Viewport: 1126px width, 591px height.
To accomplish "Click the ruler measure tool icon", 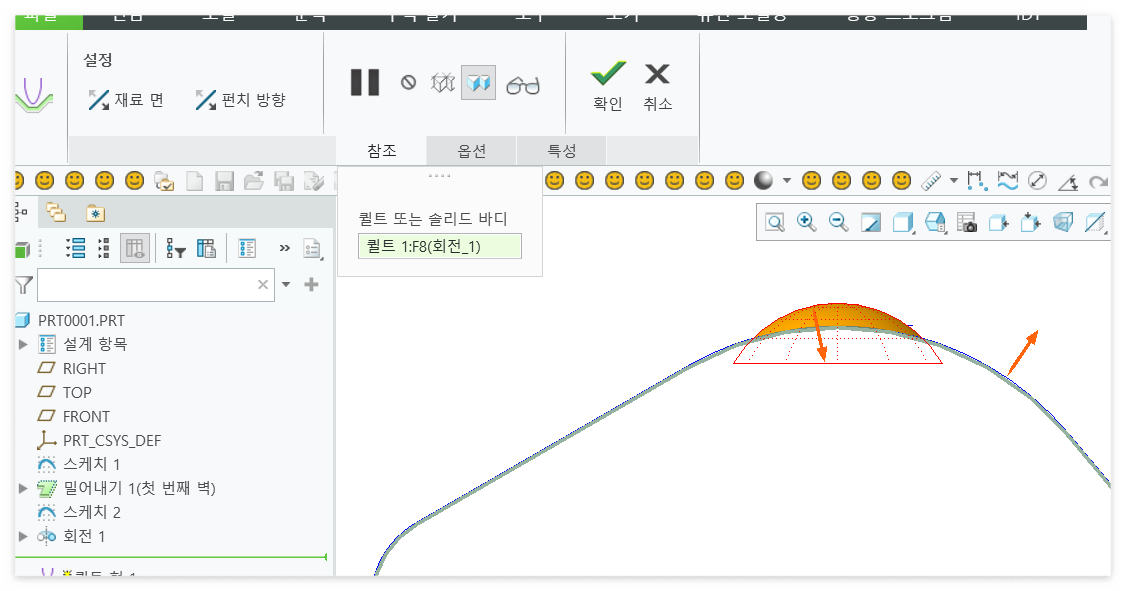I will coord(931,181).
